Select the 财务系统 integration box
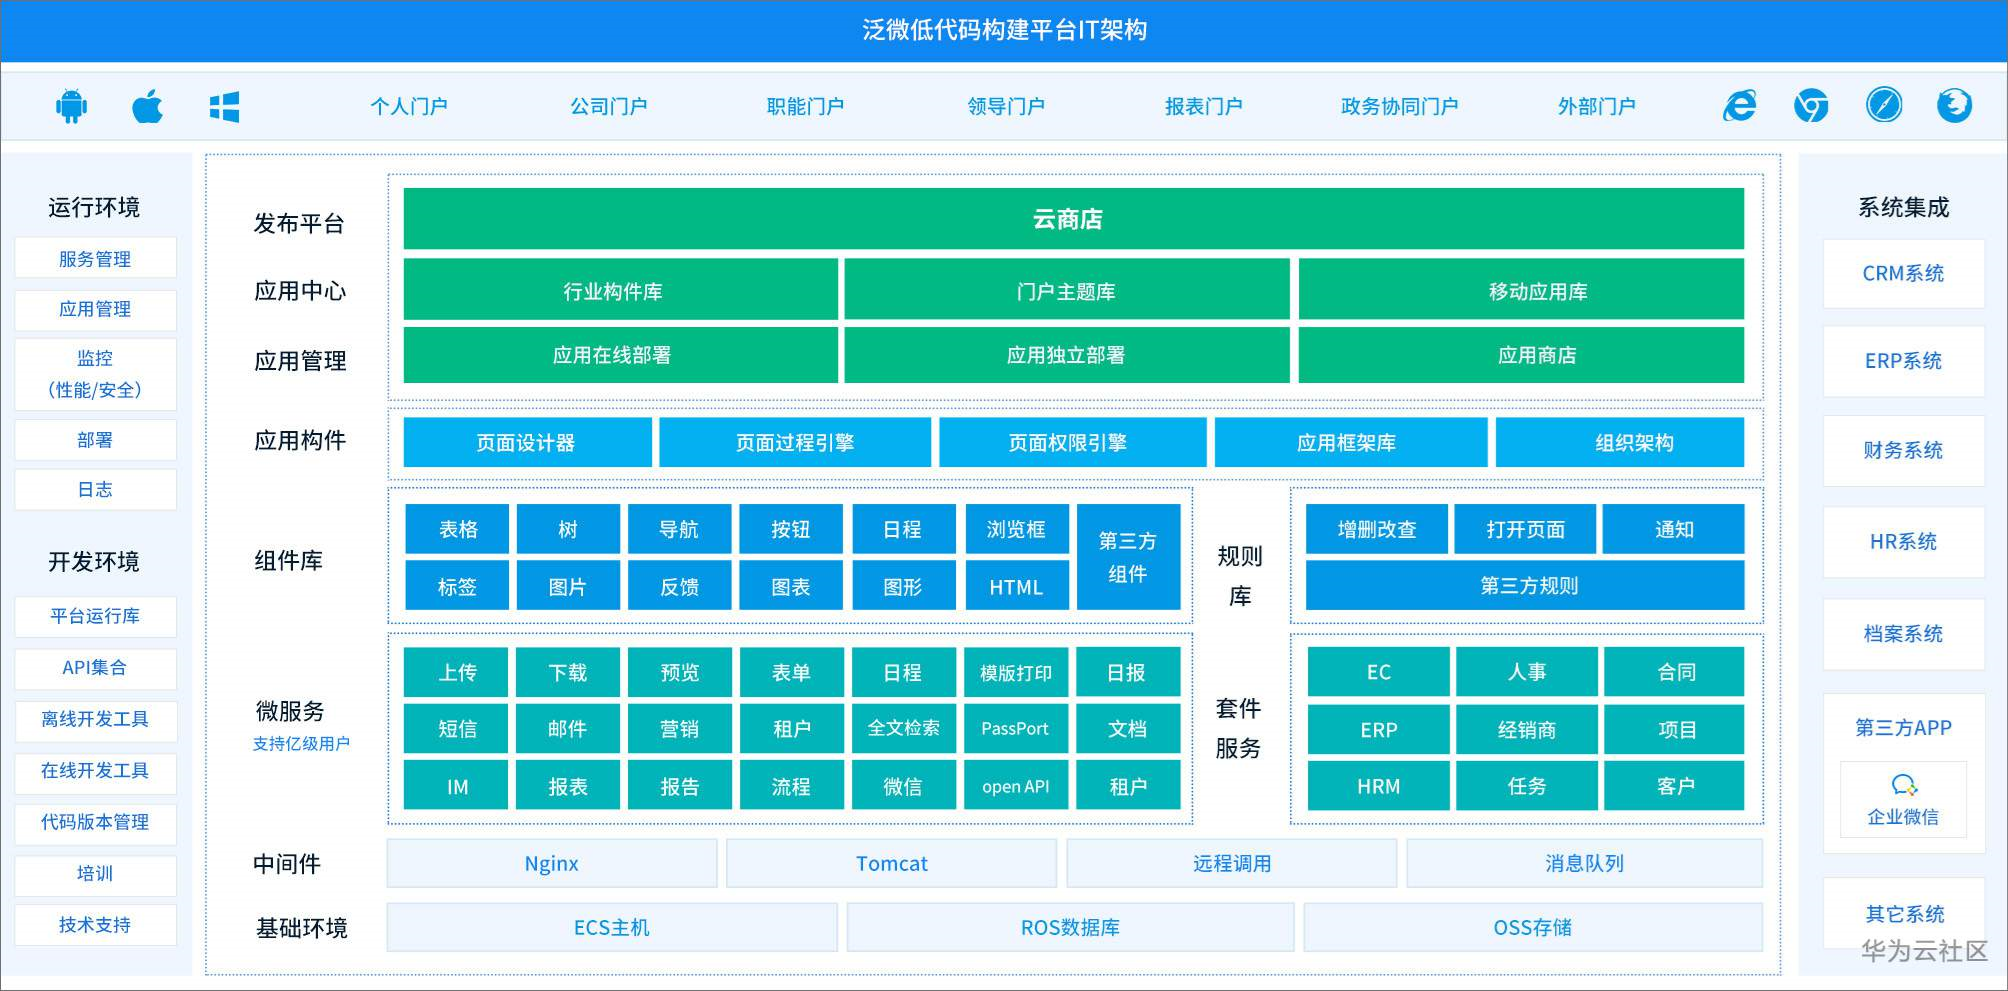 pos(1903,450)
